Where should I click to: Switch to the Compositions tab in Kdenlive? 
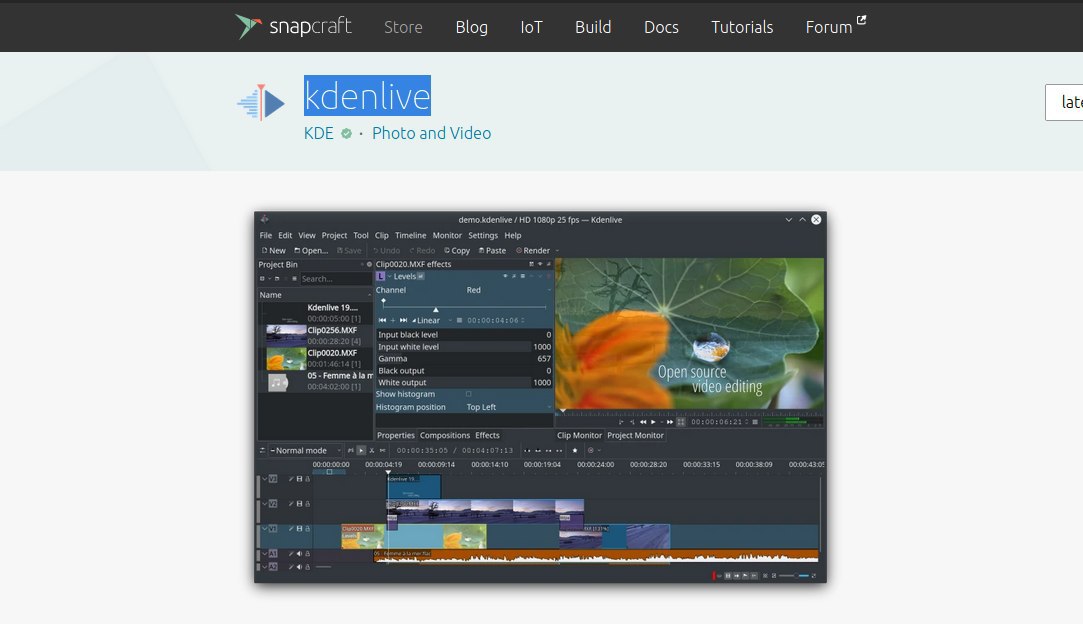(445, 435)
